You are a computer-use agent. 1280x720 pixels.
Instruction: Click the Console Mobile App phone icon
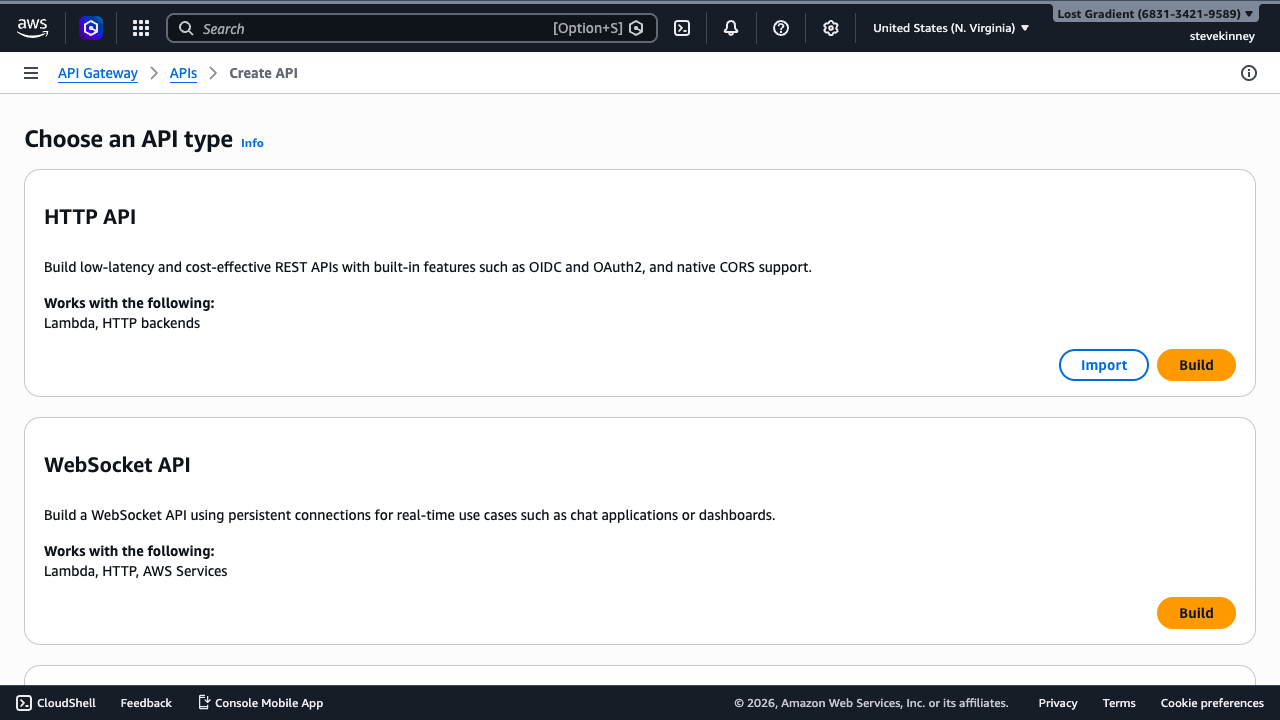pyautogui.click(x=204, y=703)
